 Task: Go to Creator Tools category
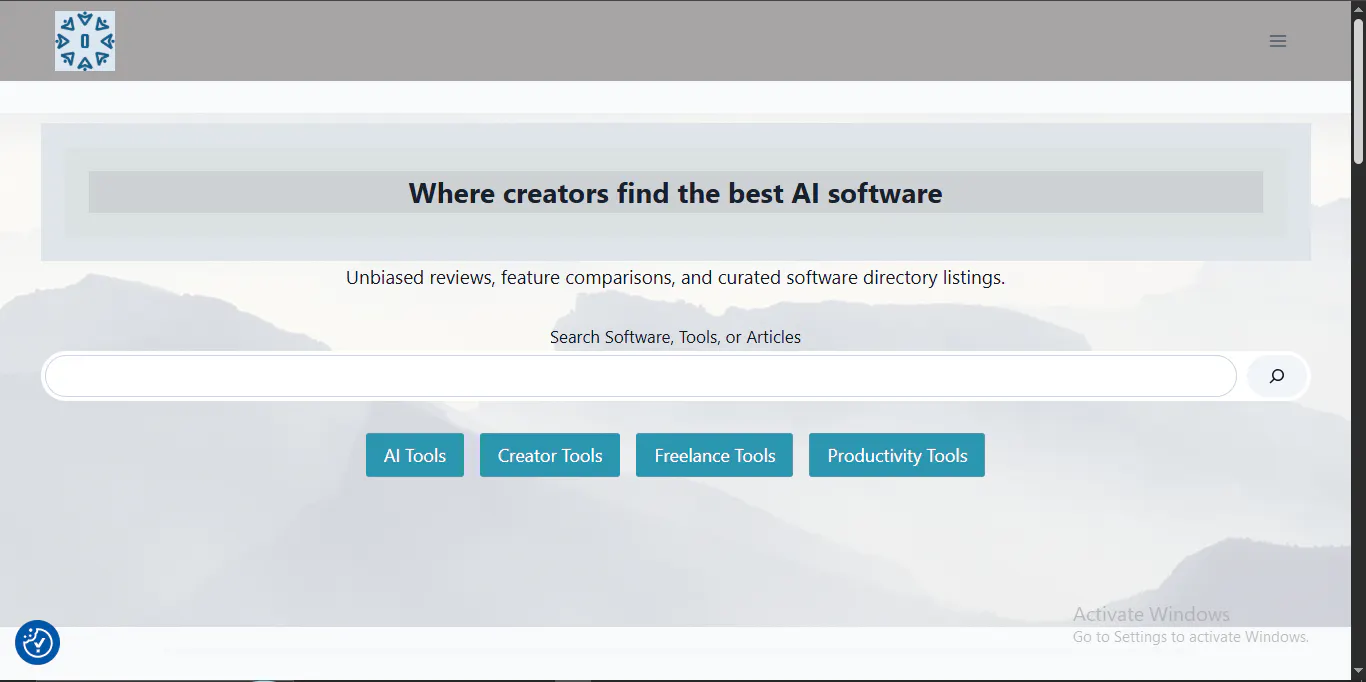click(550, 455)
